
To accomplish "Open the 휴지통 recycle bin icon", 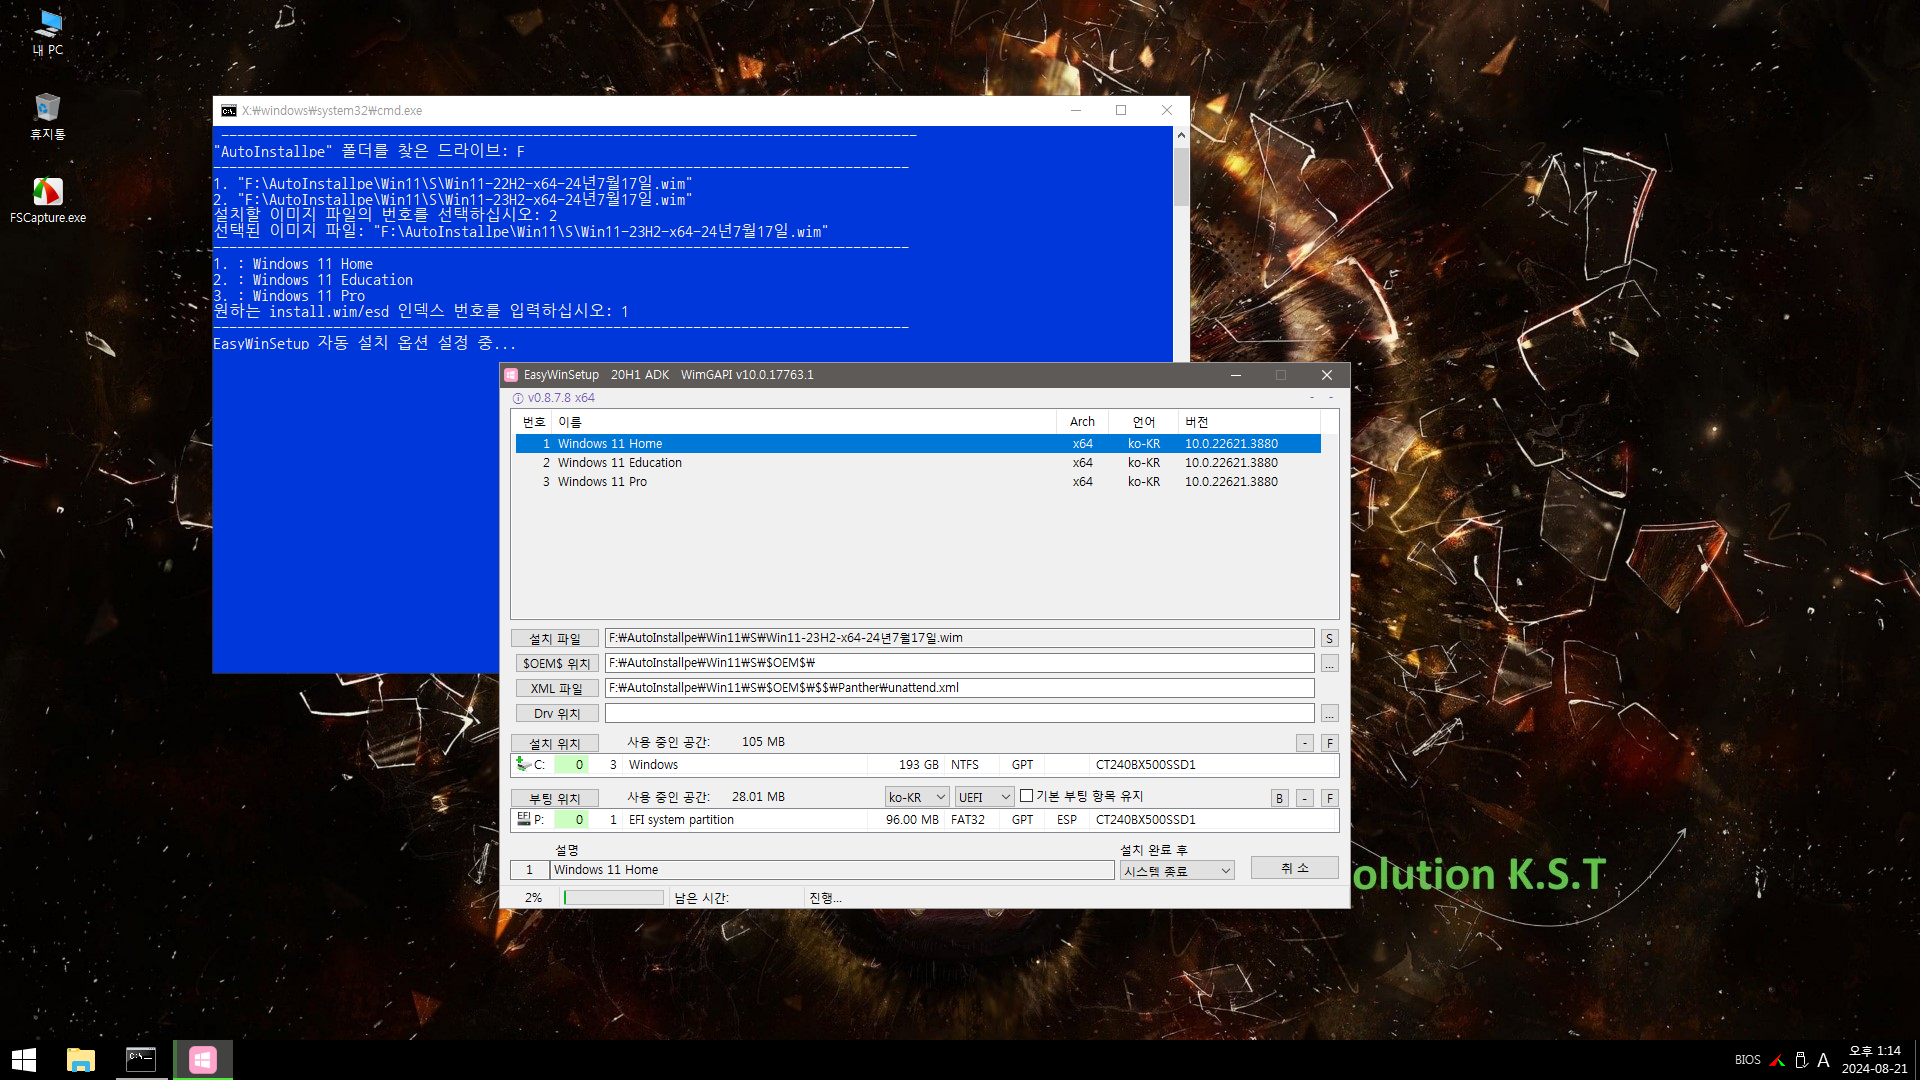I will [48, 116].
